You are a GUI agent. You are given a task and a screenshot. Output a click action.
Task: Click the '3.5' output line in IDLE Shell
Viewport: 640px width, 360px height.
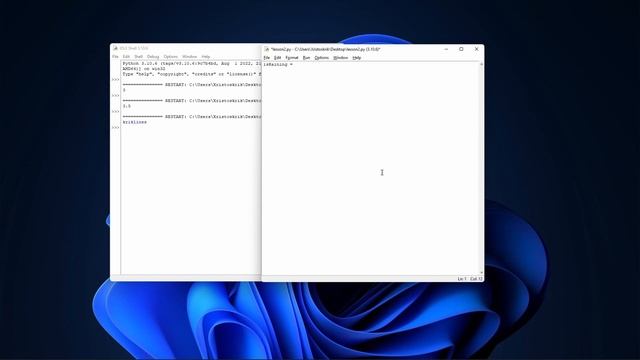(x=127, y=106)
